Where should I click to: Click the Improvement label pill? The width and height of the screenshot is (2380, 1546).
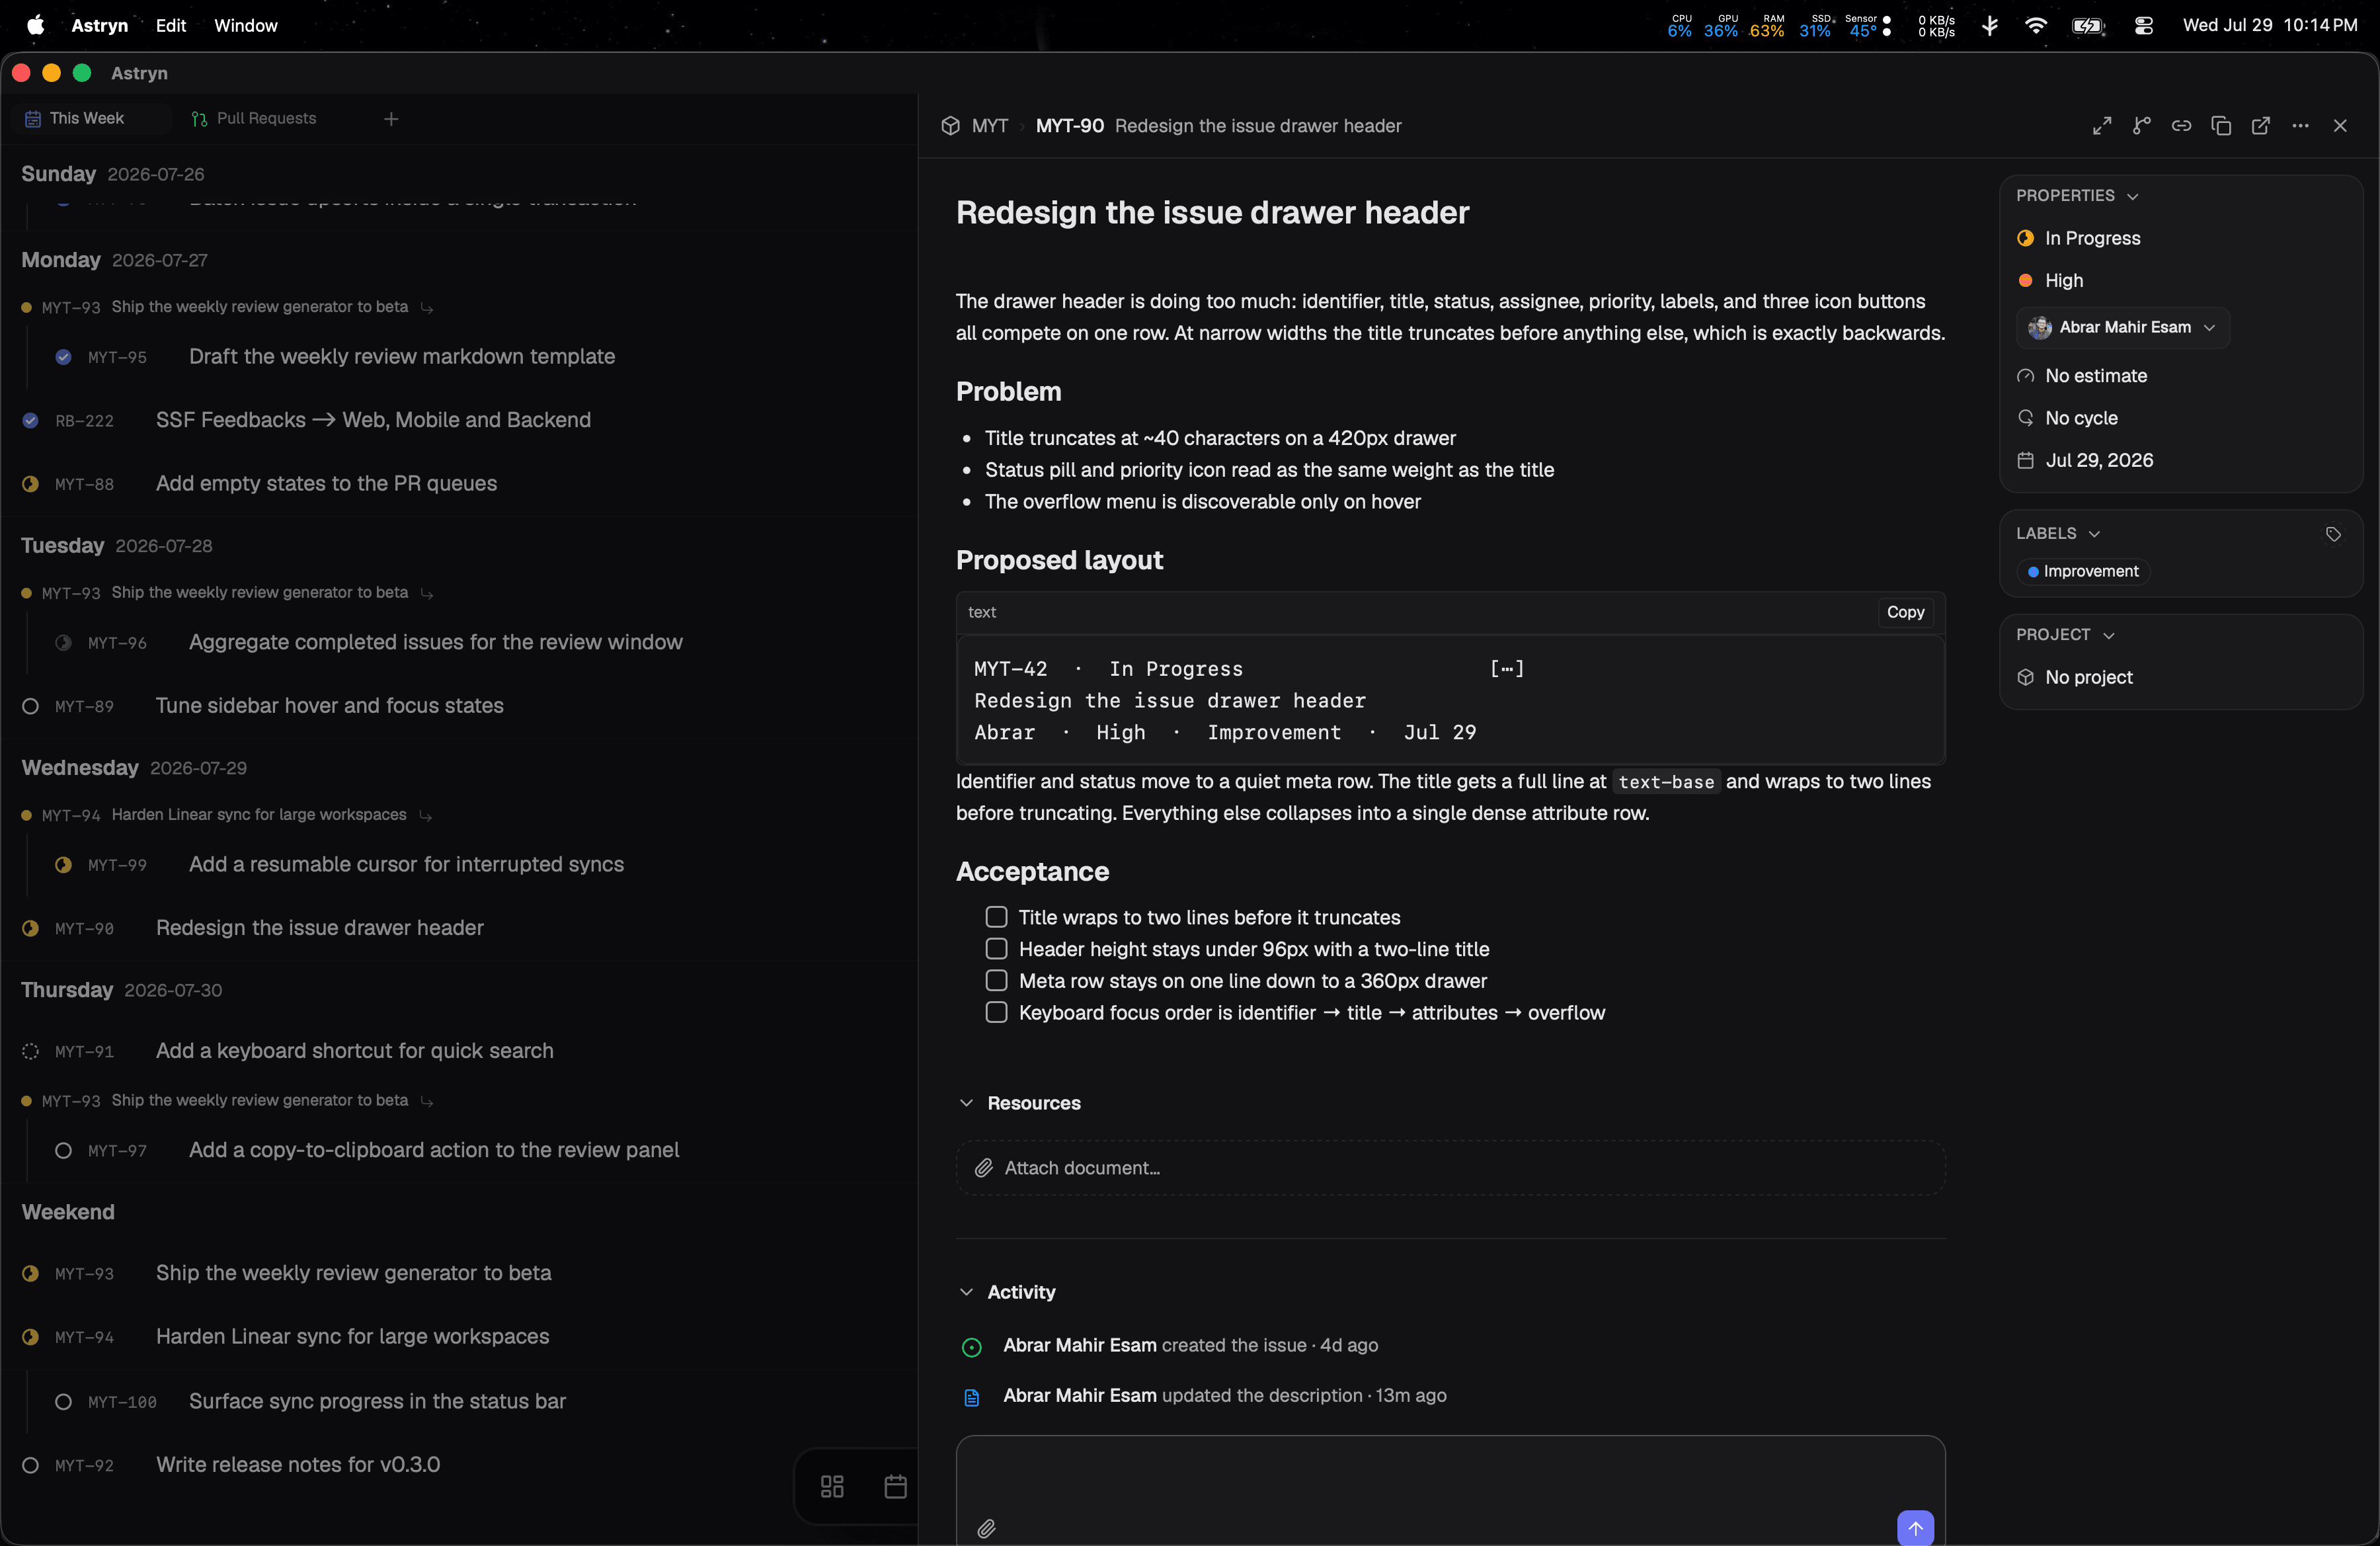[x=2083, y=571]
